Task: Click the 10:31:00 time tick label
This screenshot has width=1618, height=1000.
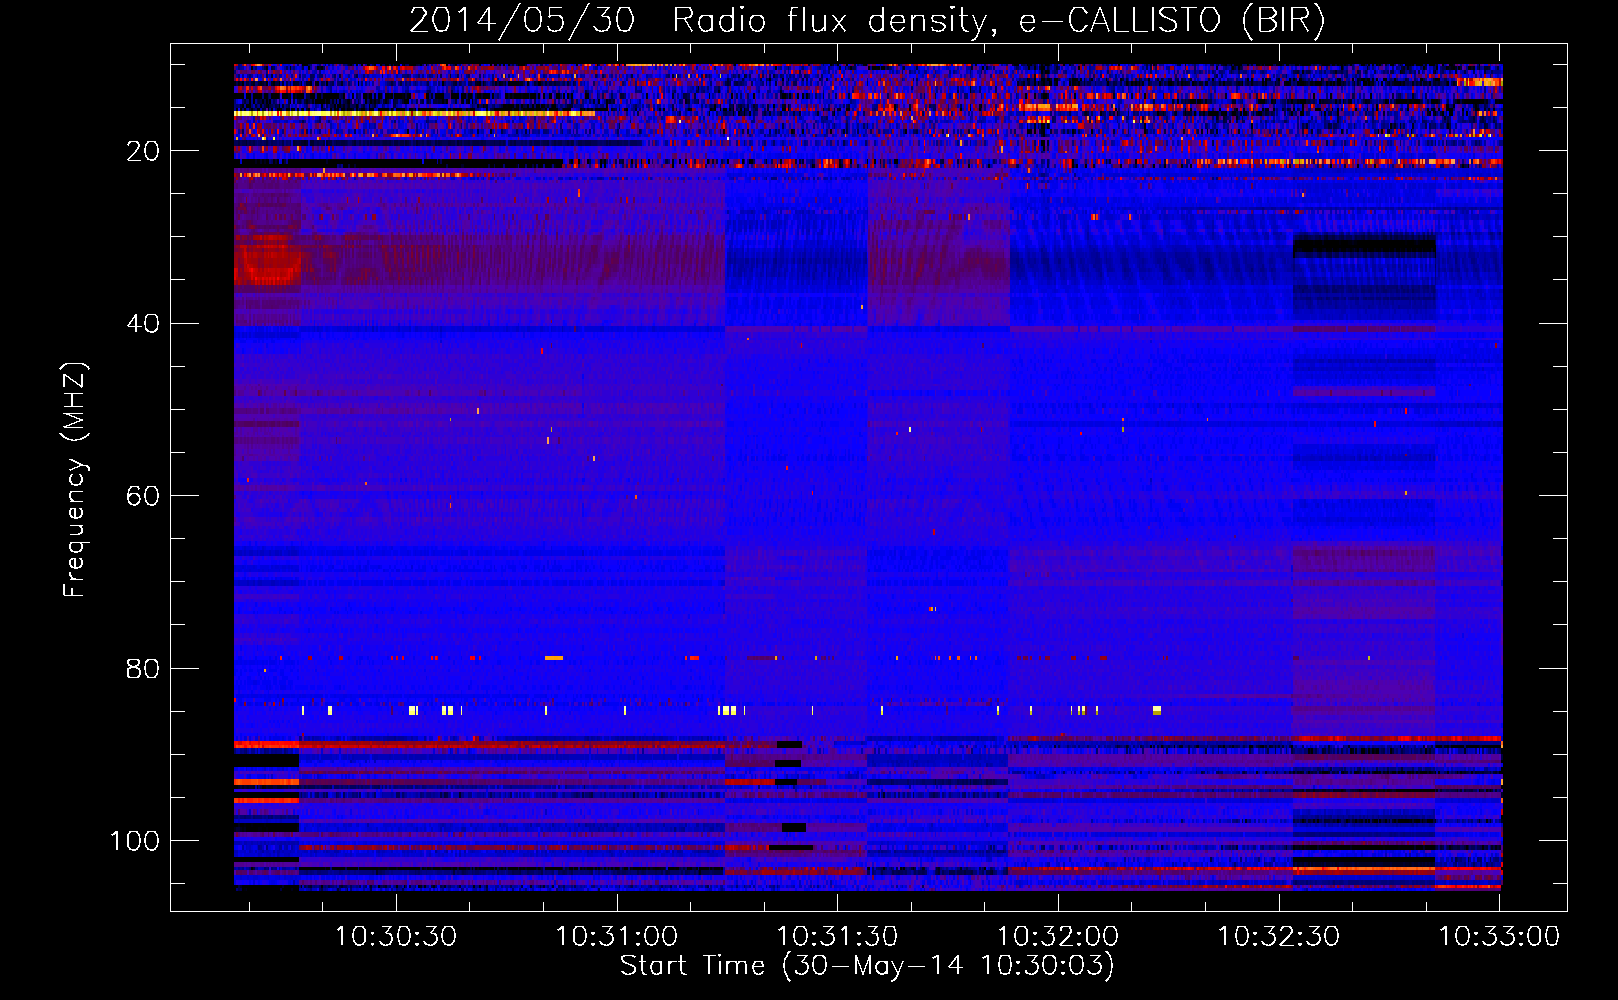Action: pyautogui.click(x=617, y=937)
